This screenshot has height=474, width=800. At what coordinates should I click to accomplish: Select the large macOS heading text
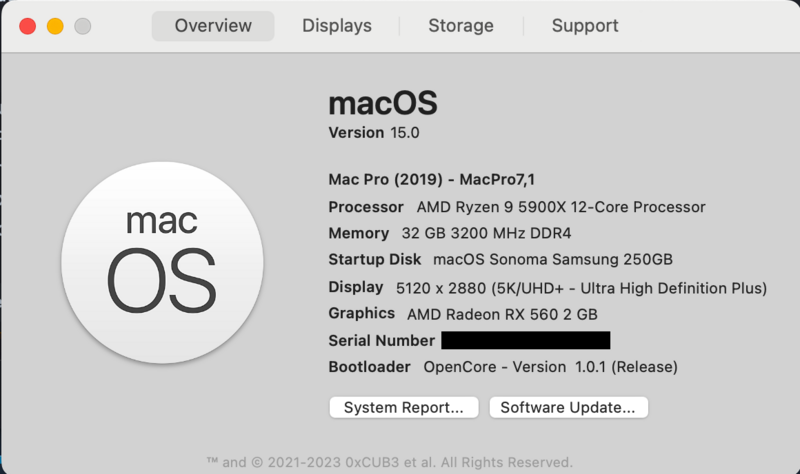(x=383, y=103)
